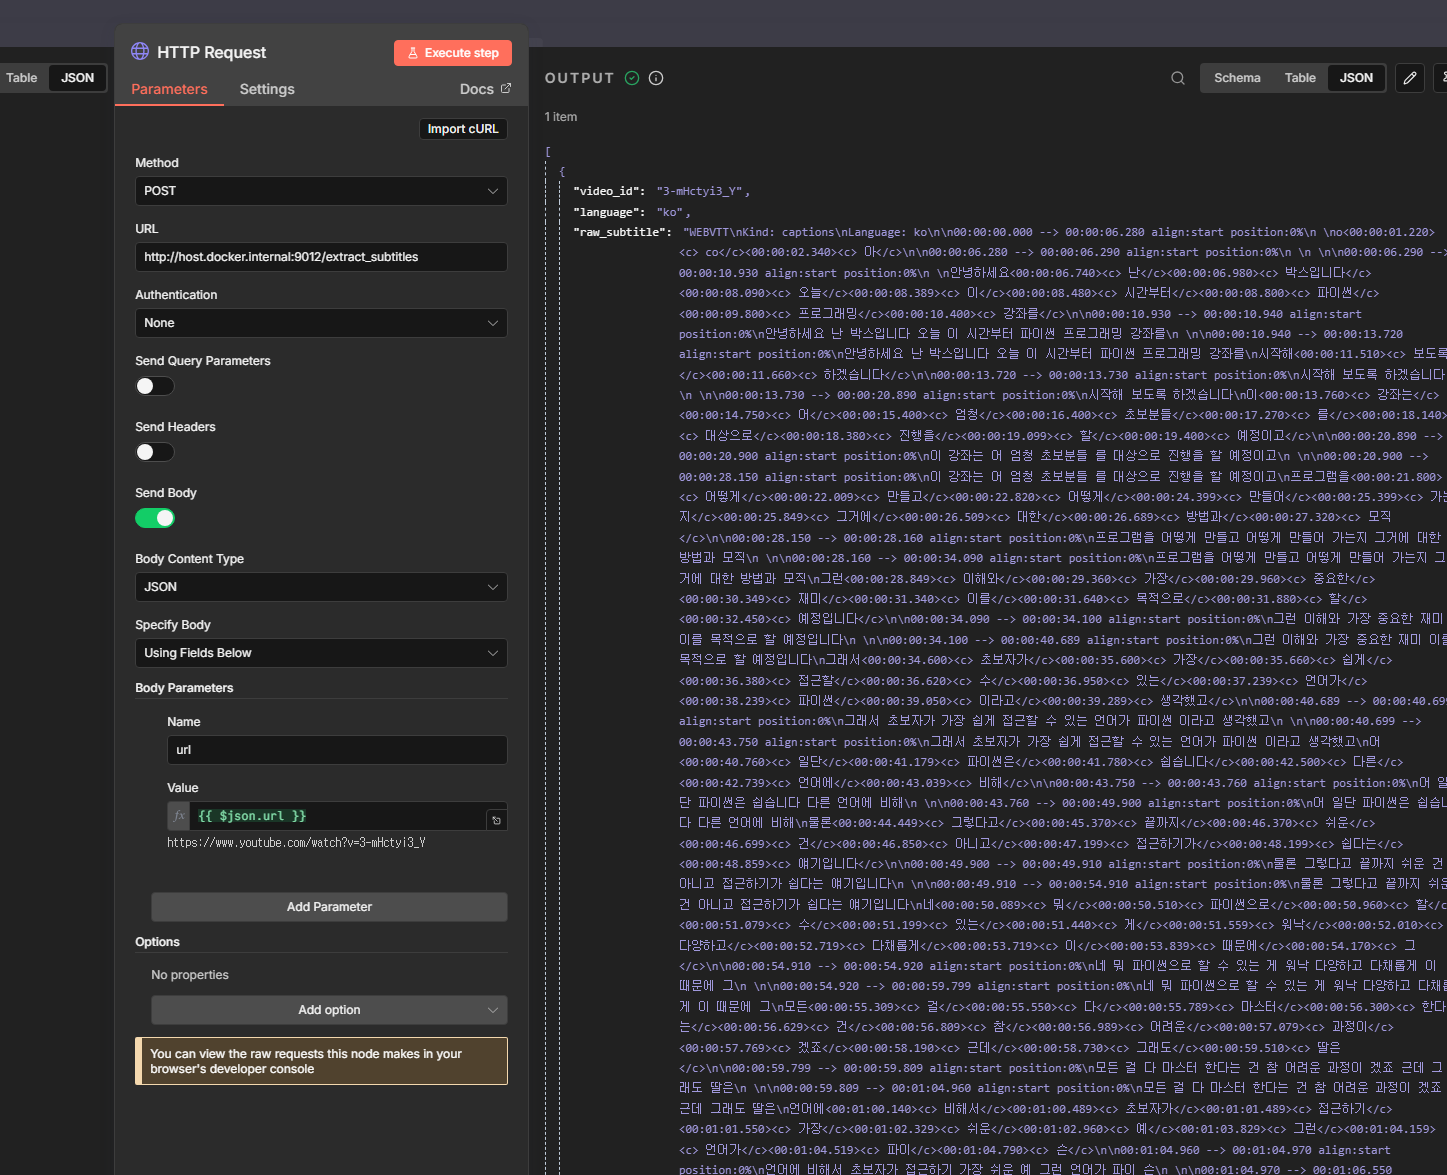
Task: Open the Method dropdown showing POST
Action: 321,191
